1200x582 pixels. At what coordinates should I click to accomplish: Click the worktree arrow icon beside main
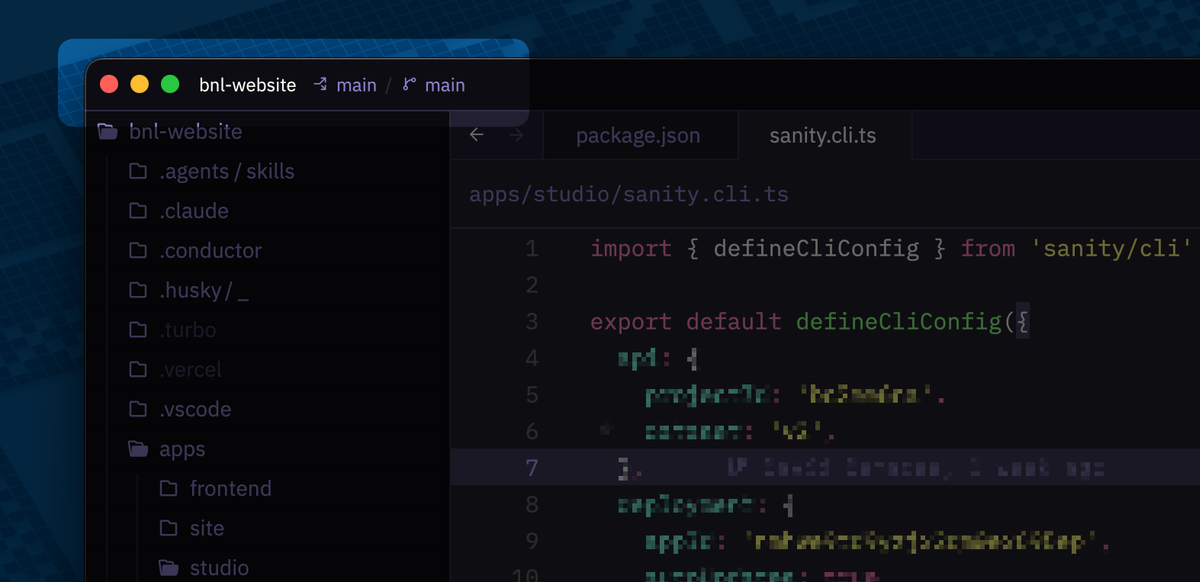[320, 85]
